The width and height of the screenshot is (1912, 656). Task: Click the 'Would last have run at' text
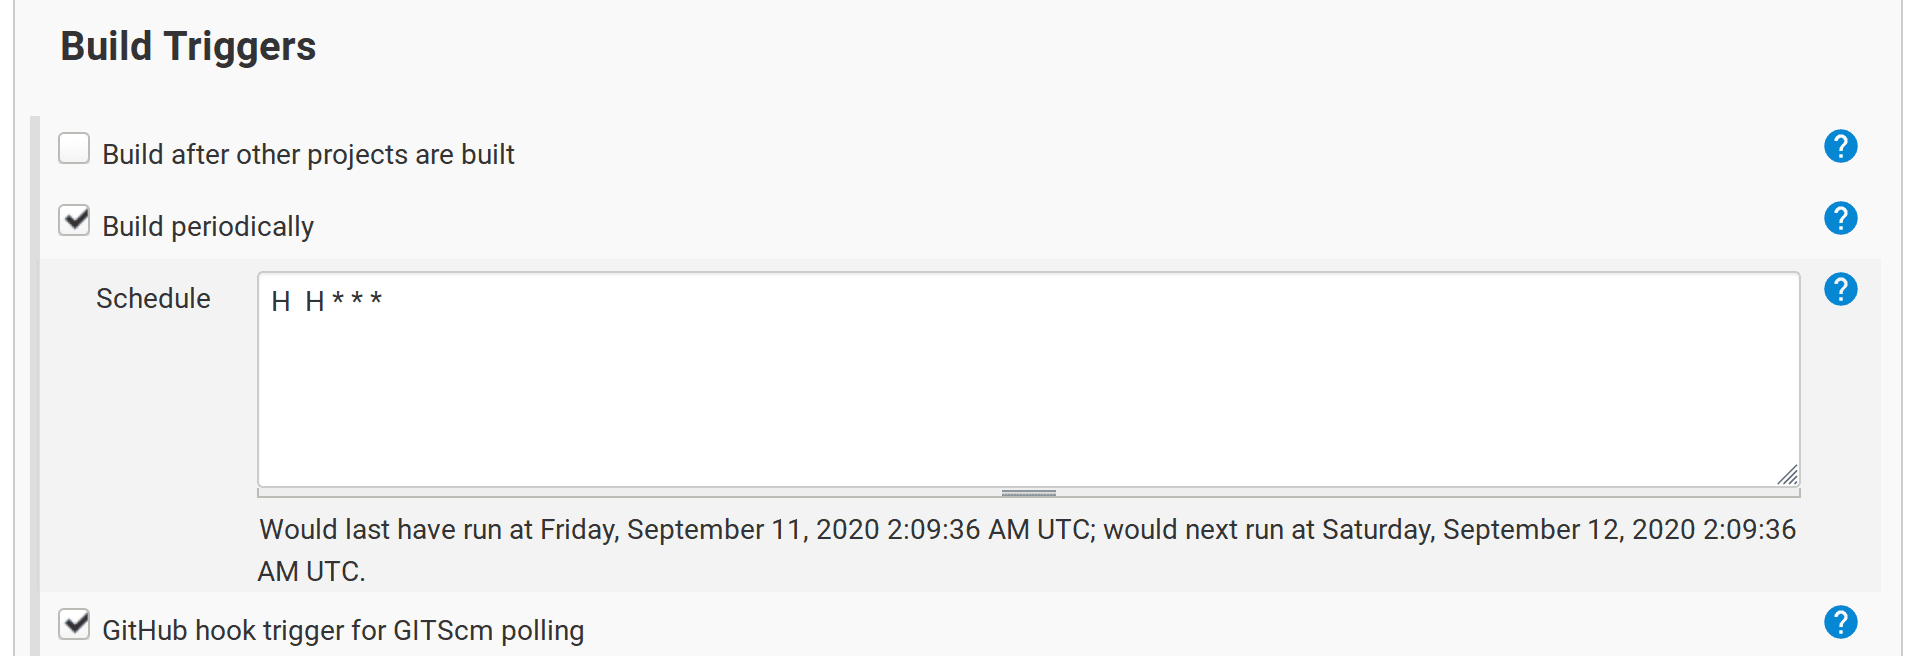coord(395,530)
